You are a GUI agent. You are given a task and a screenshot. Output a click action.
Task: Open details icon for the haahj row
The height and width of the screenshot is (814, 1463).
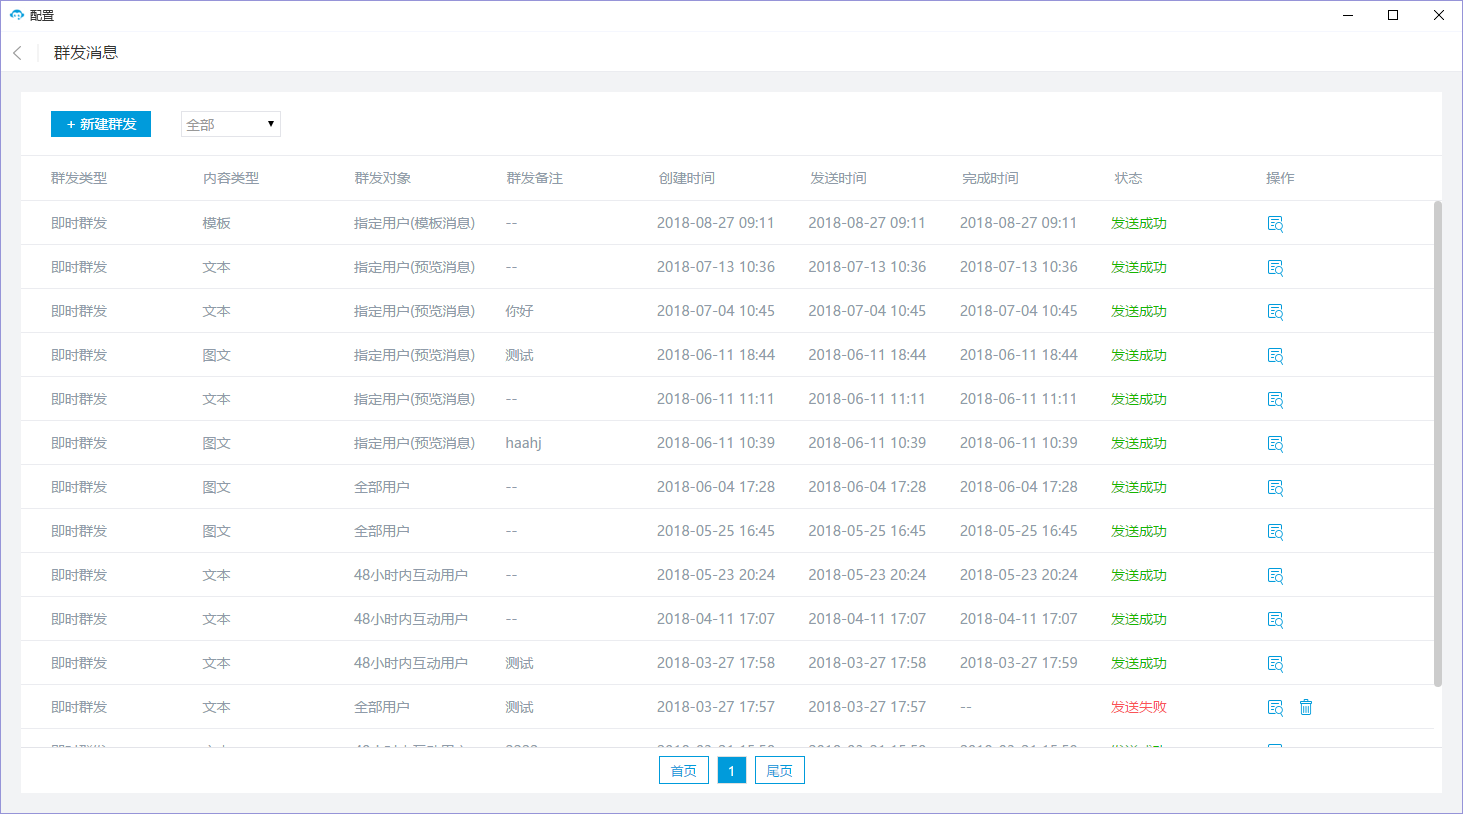[x=1275, y=444]
